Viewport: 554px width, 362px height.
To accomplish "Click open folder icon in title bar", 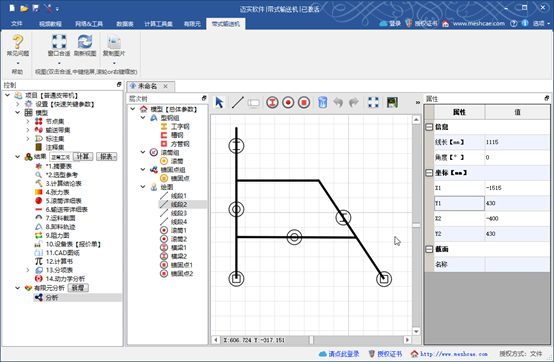I will [24, 8].
